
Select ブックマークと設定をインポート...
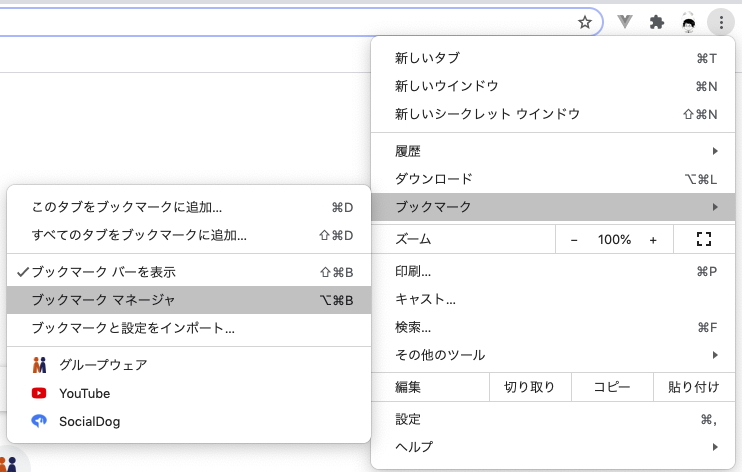(x=189, y=328)
